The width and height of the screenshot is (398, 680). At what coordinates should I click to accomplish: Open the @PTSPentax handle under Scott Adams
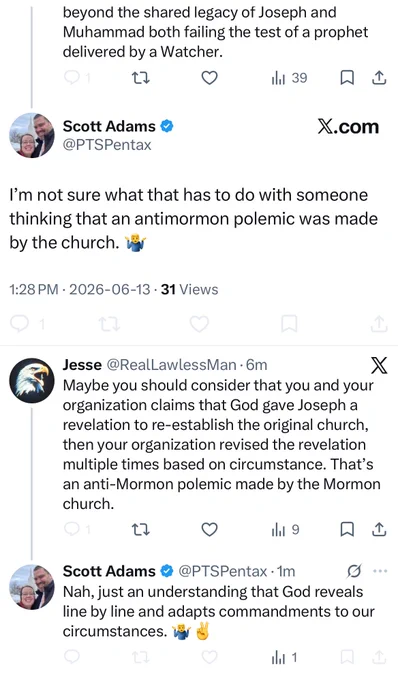[x=107, y=145]
